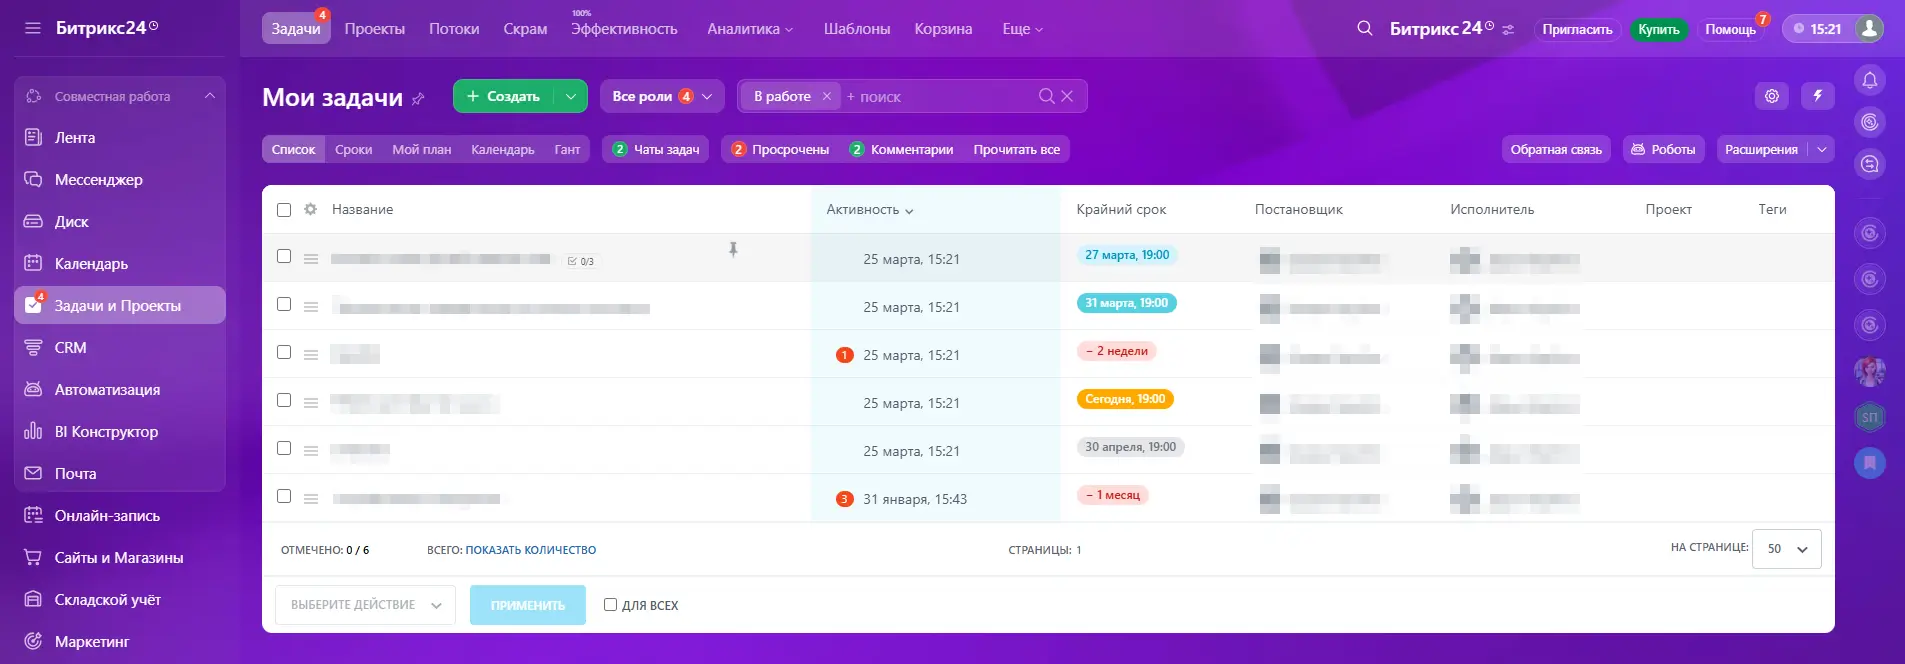1905x664 pixels.
Task: Open the Проекты top menu item
Action: coord(374,29)
